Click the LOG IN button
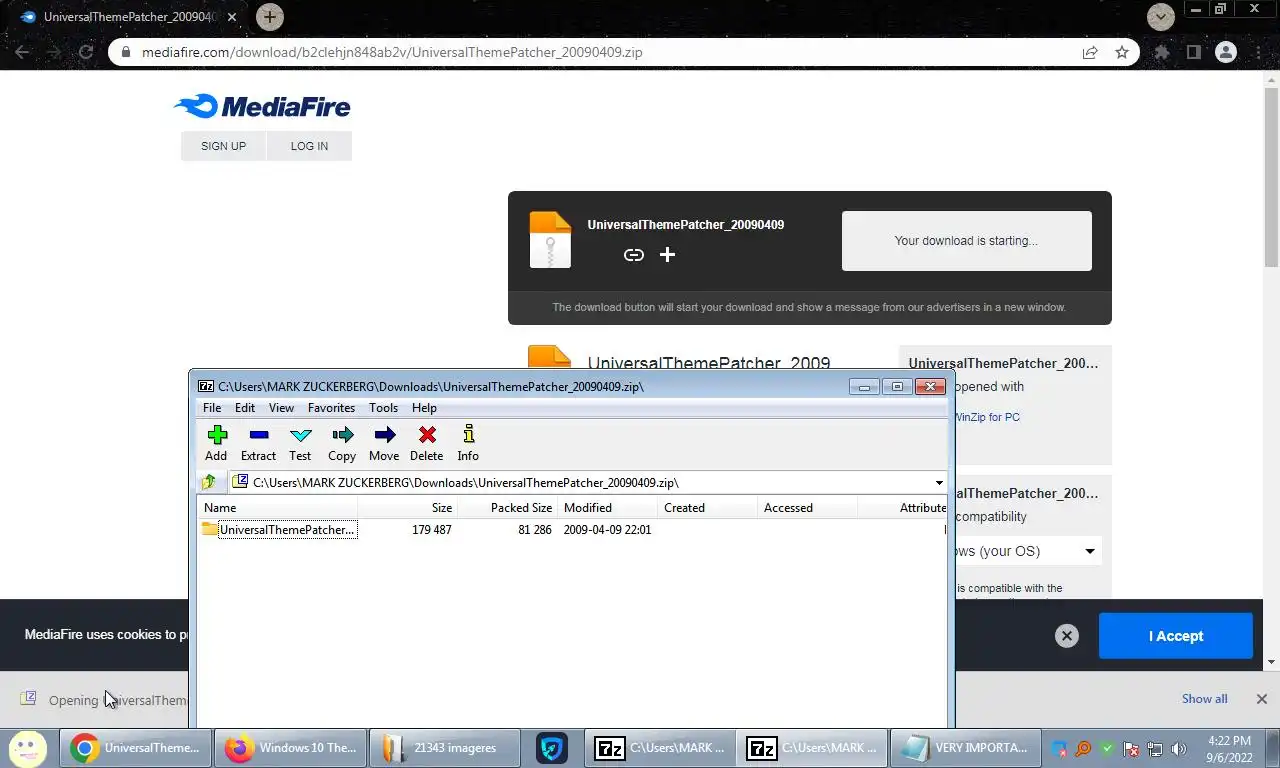The height and width of the screenshot is (768, 1280). tap(309, 146)
